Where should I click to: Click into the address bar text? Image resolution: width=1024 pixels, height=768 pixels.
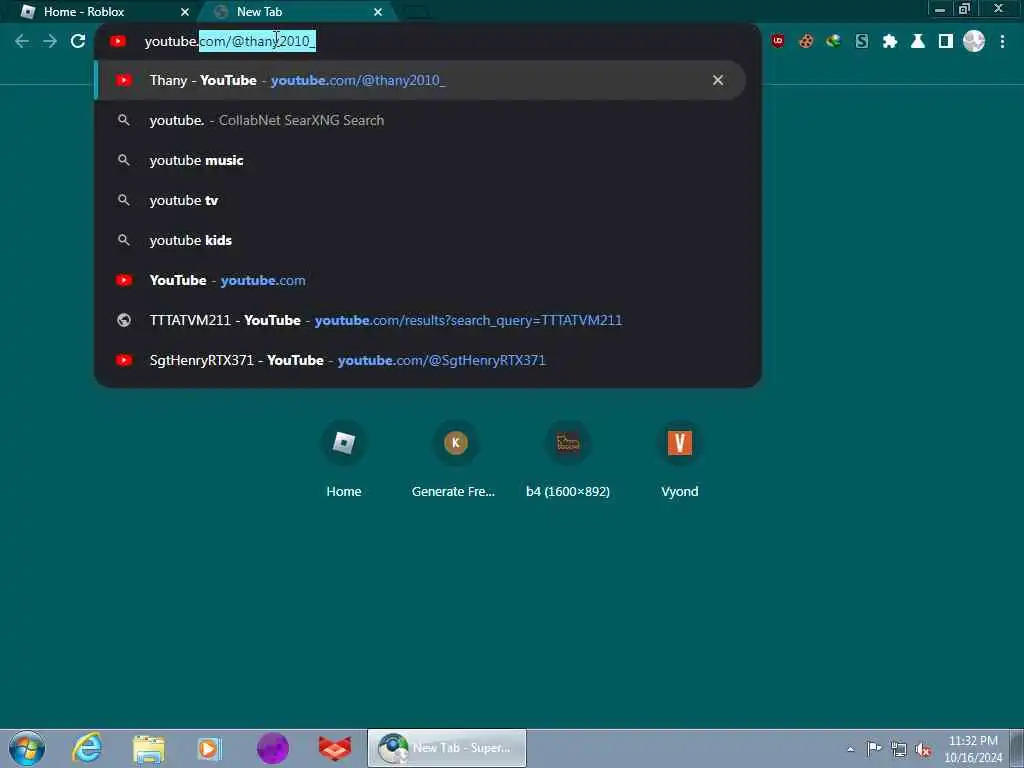(230, 41)
